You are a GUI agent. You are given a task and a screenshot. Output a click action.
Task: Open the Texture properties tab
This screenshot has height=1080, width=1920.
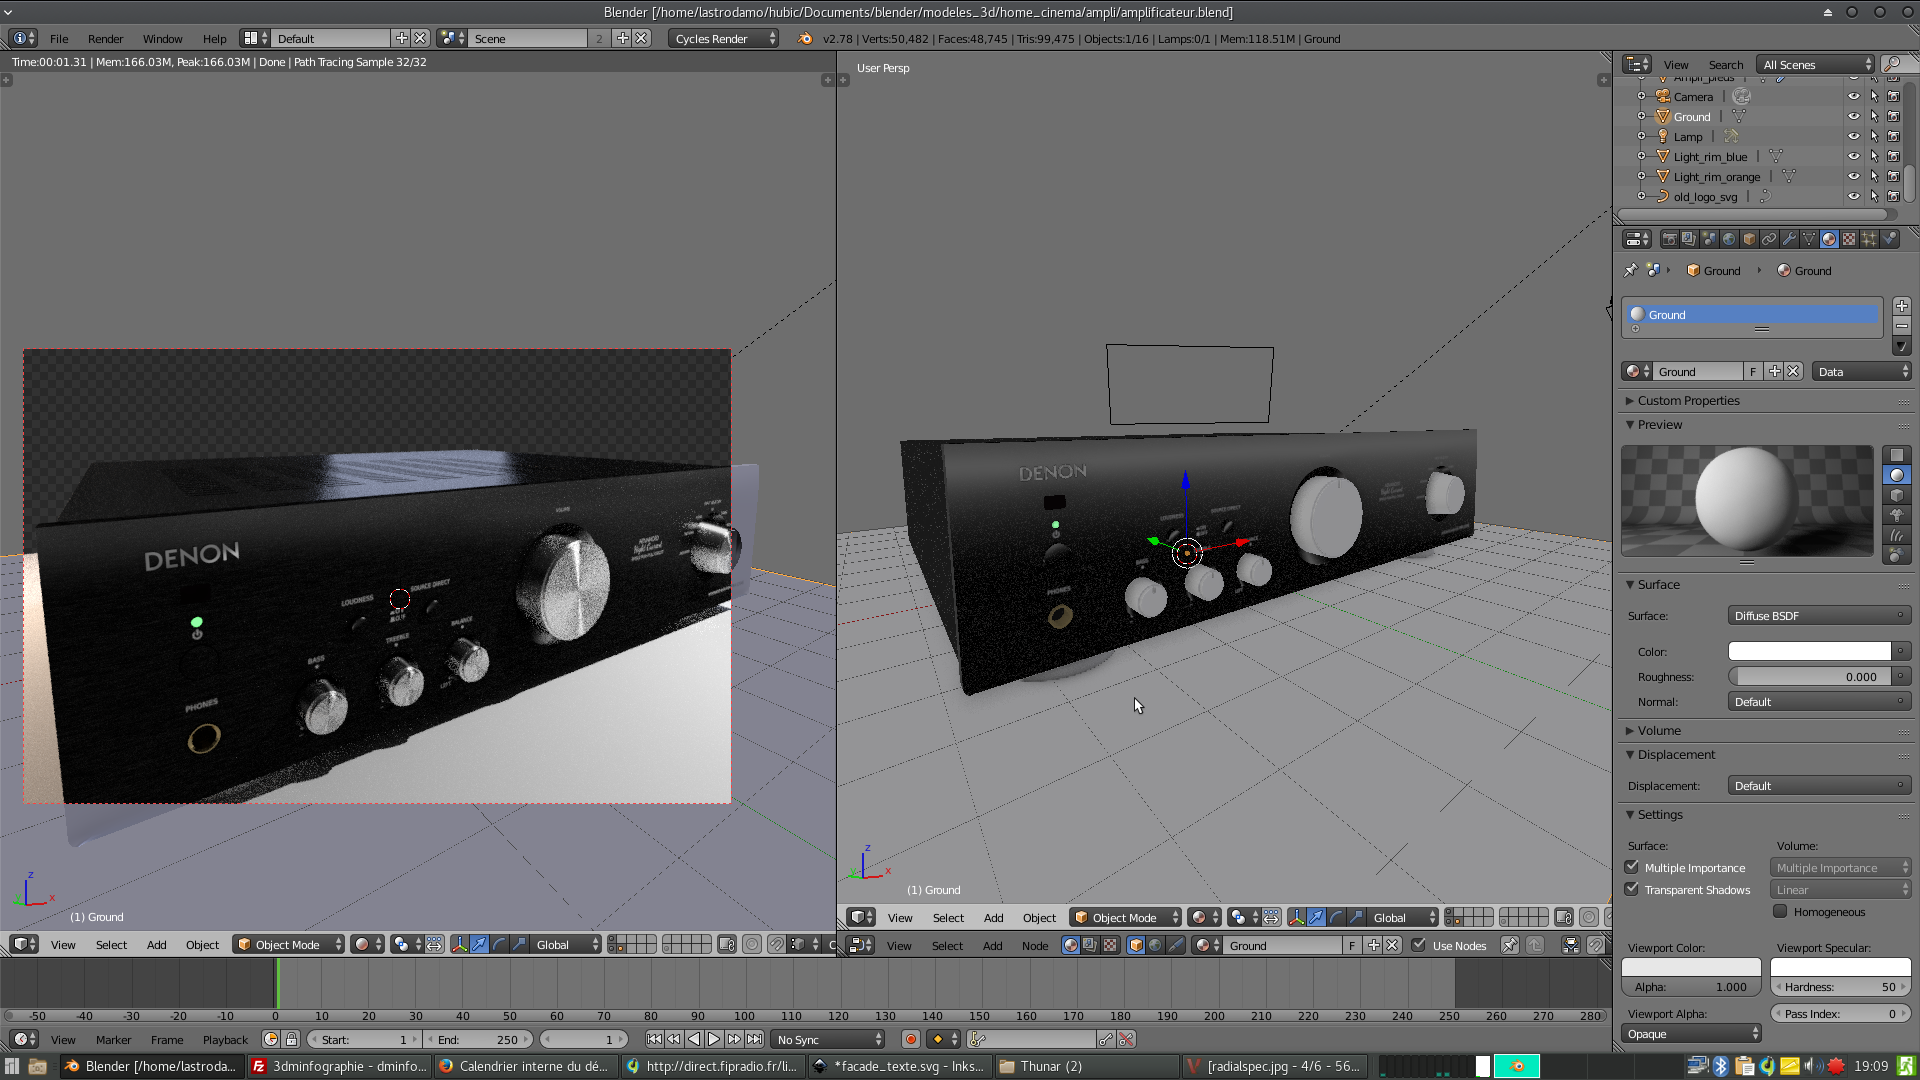pyautogui.click(x=1849, y=239)
